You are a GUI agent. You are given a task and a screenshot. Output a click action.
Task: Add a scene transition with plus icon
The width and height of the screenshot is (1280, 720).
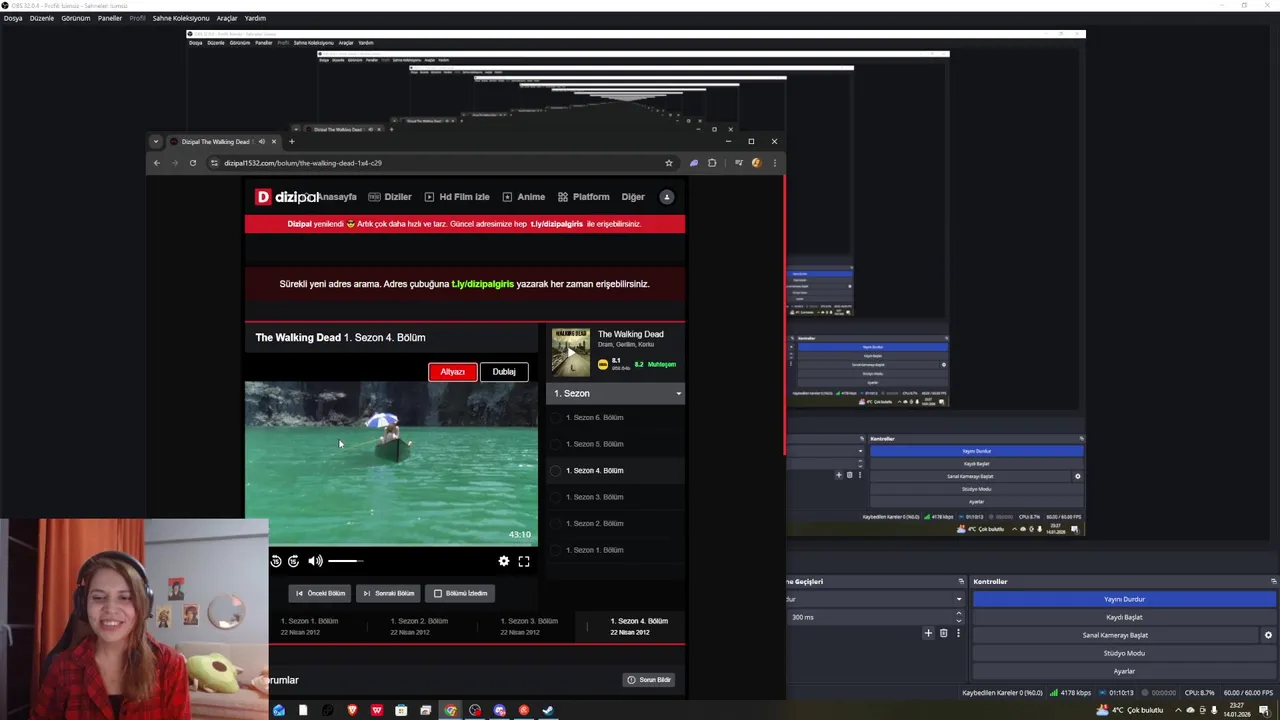point(928,633)
